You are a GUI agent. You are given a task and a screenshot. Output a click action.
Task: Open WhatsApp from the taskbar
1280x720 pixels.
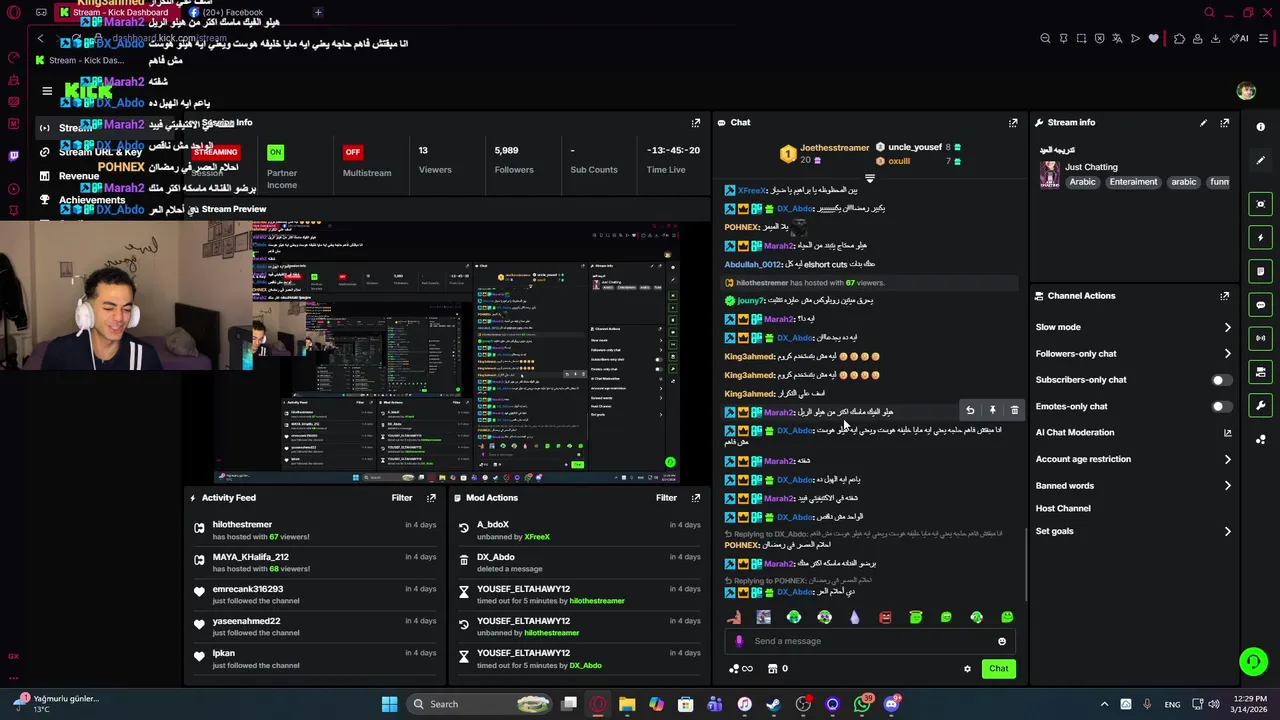coord(863,704)
